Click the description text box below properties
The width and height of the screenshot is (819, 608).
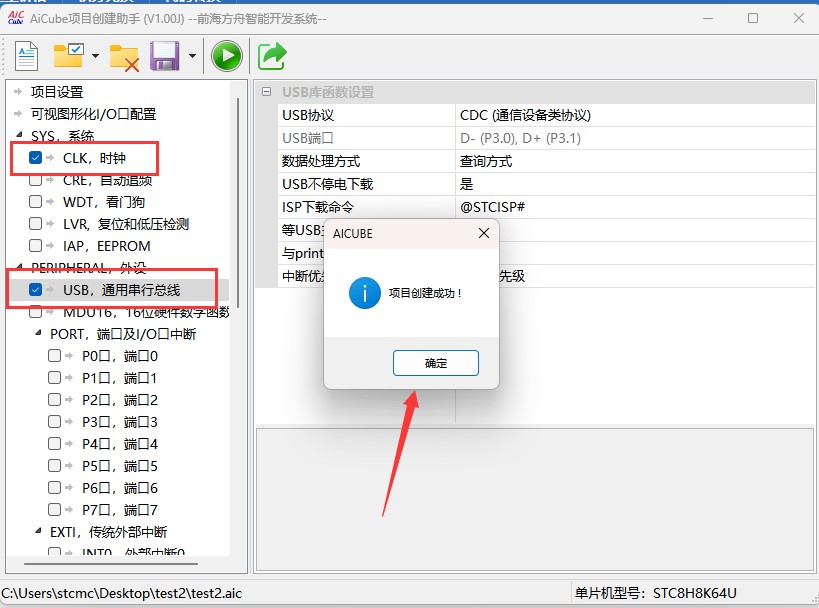tap(535, 499)
